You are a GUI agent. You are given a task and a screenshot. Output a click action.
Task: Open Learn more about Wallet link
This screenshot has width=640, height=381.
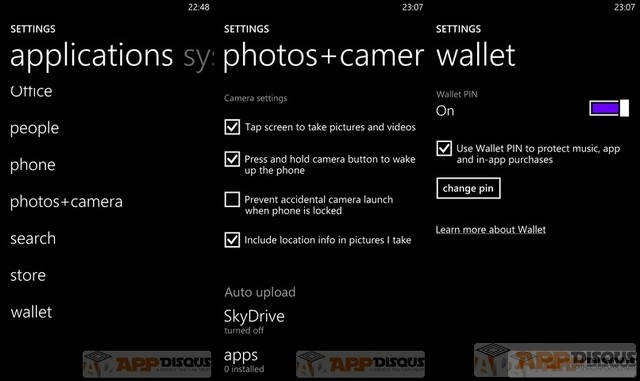(491, 230)
